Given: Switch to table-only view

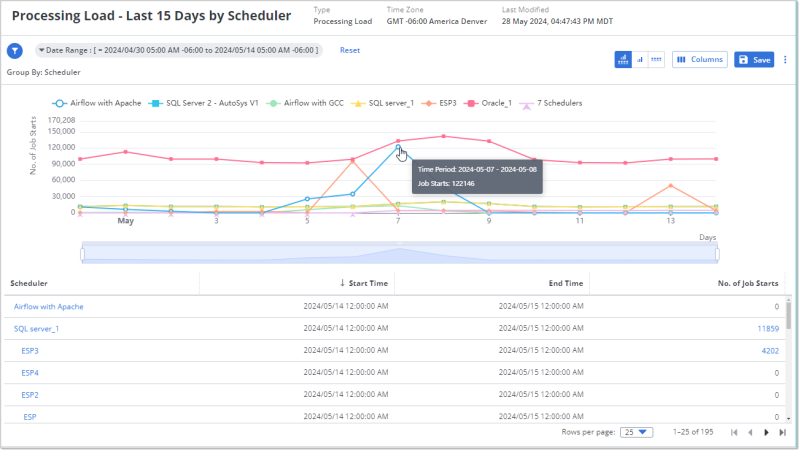Looking at the screenshot, I should (x=656, y=60).
